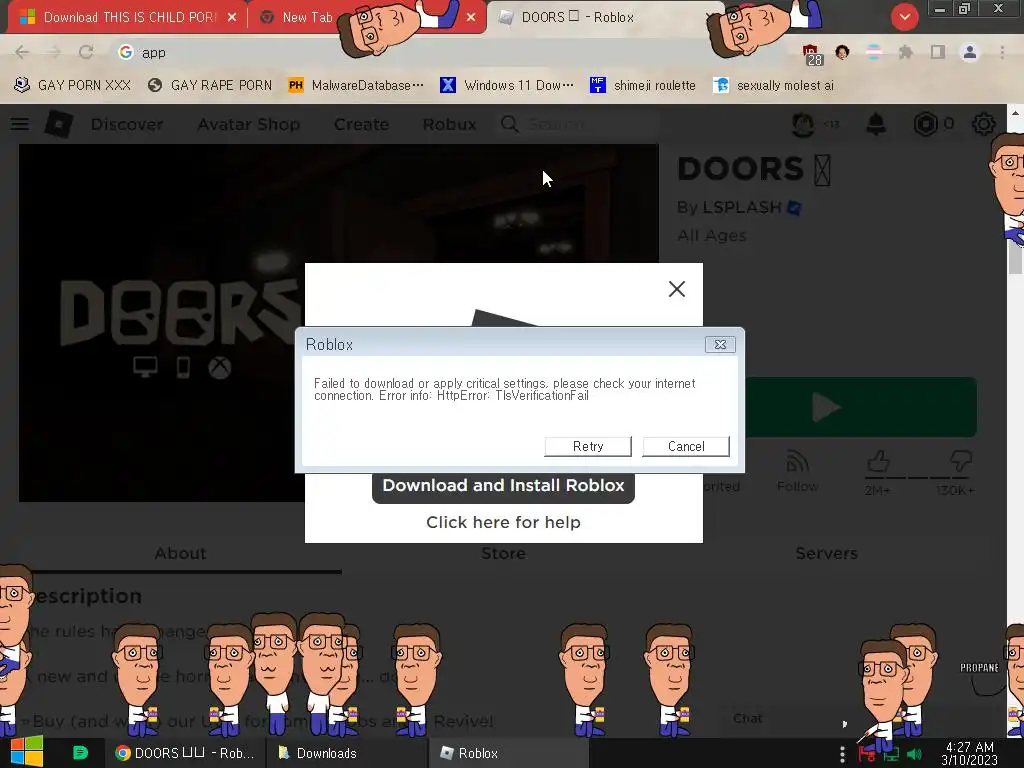Click the Roblox logo home icon
Image resolution: width=1024 pixels, height=768 pixels.
59,123
